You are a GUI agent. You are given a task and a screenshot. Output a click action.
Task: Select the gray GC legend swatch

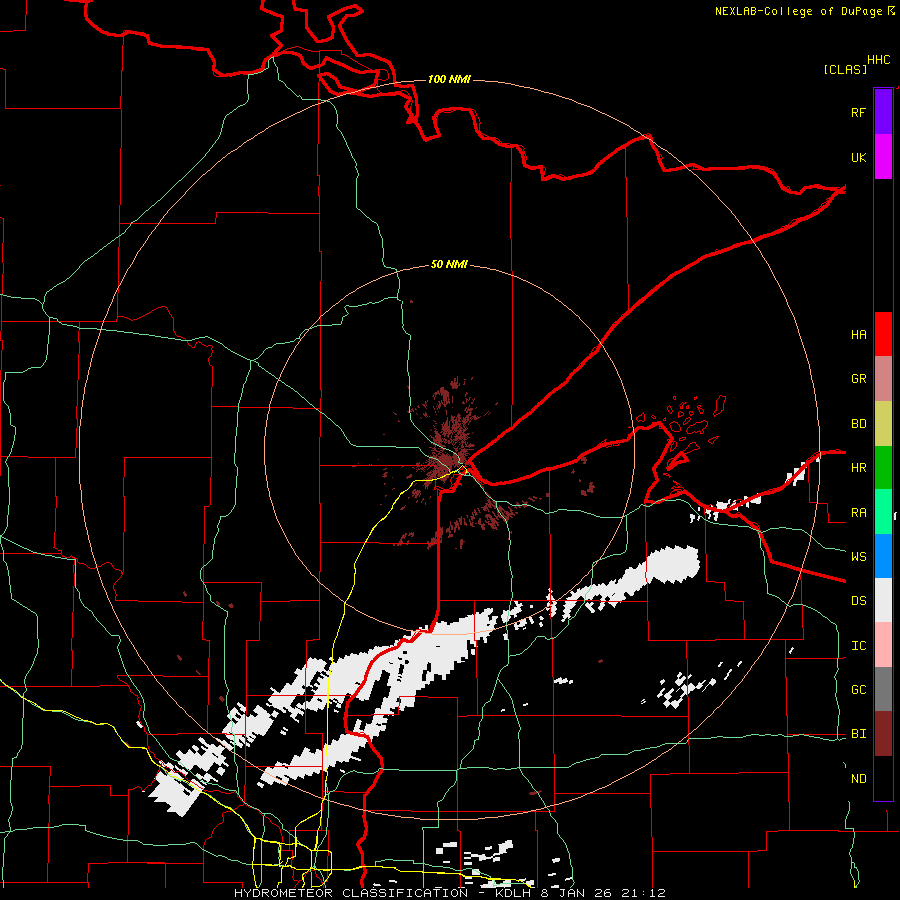(883, 689)
